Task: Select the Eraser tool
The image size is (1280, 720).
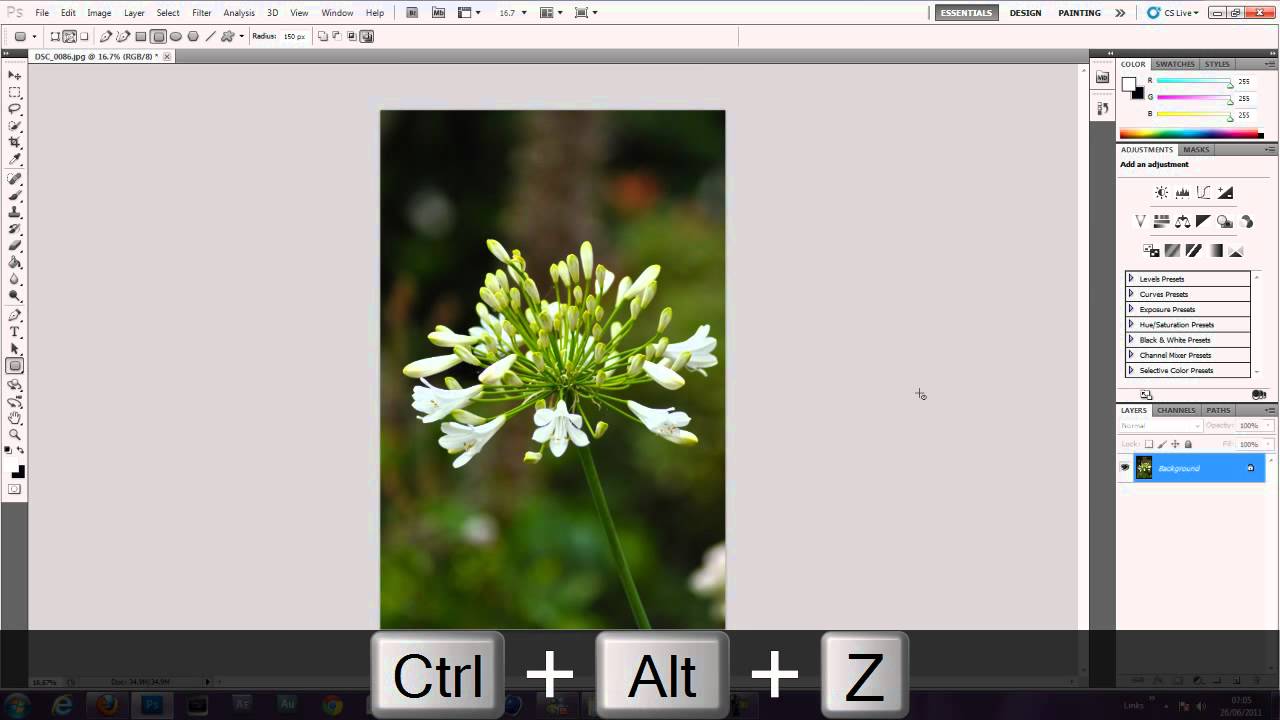Action: pos(15,245)
